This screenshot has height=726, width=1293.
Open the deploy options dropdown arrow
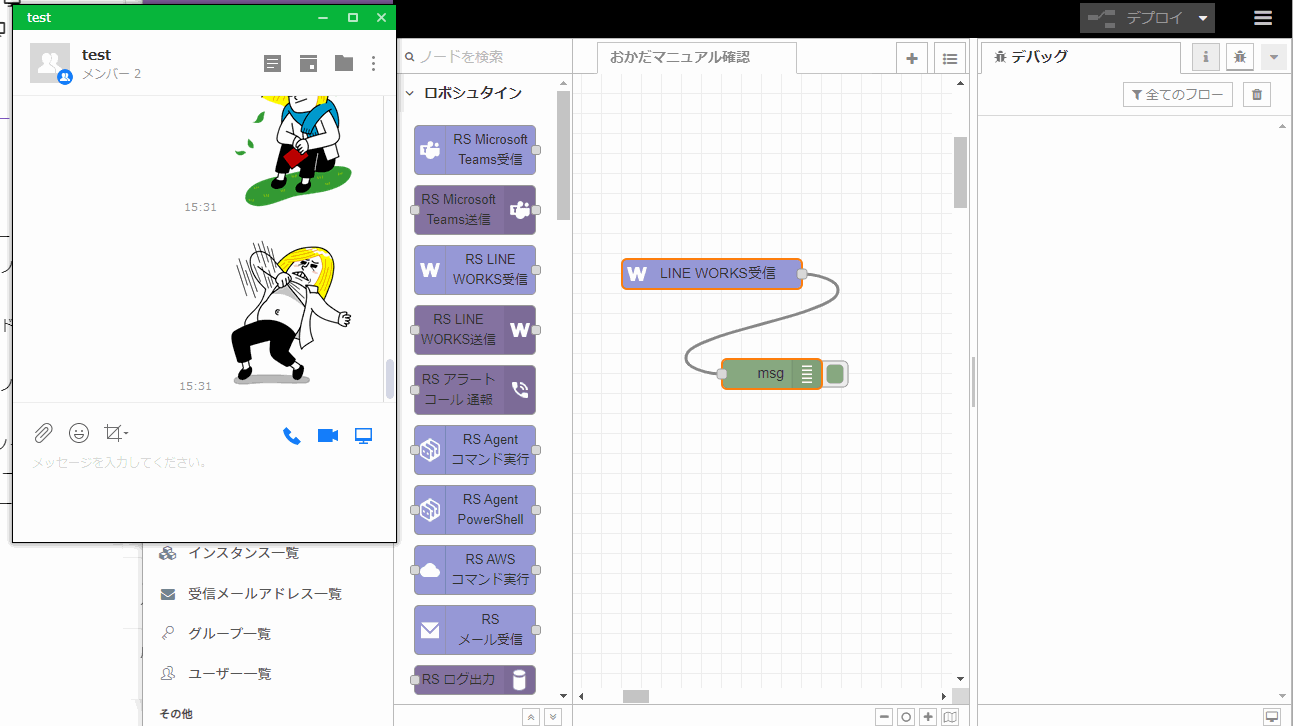coord(1204,18)
